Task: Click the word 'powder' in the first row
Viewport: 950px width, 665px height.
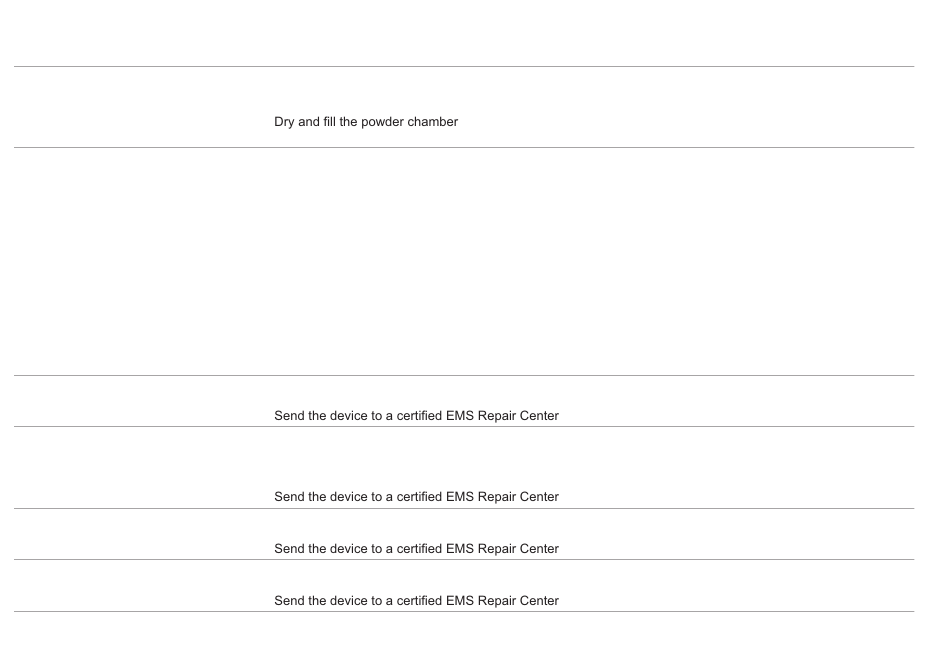Action: click(x=382, y=122)
